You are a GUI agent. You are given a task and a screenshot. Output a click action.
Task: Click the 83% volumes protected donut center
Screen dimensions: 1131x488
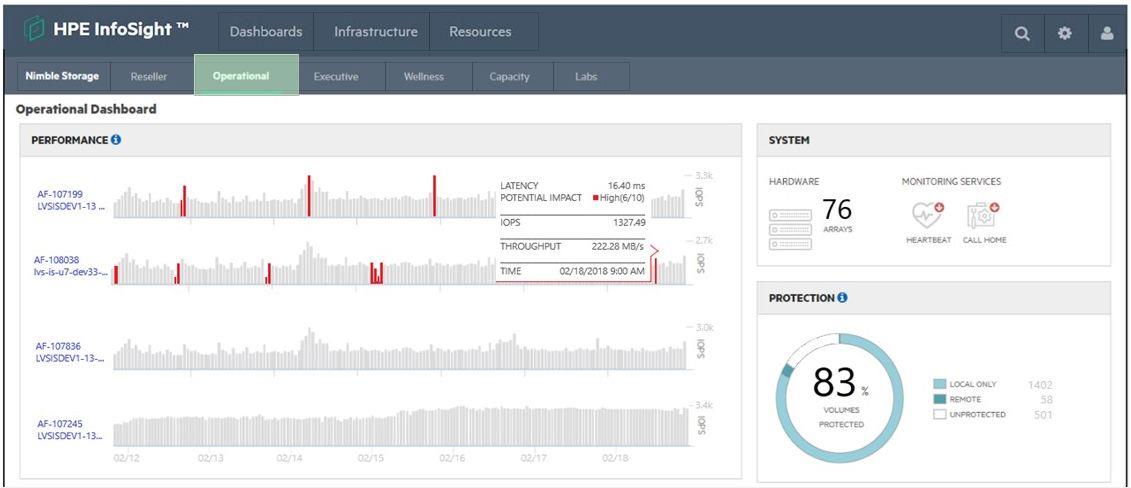[840, 397]
